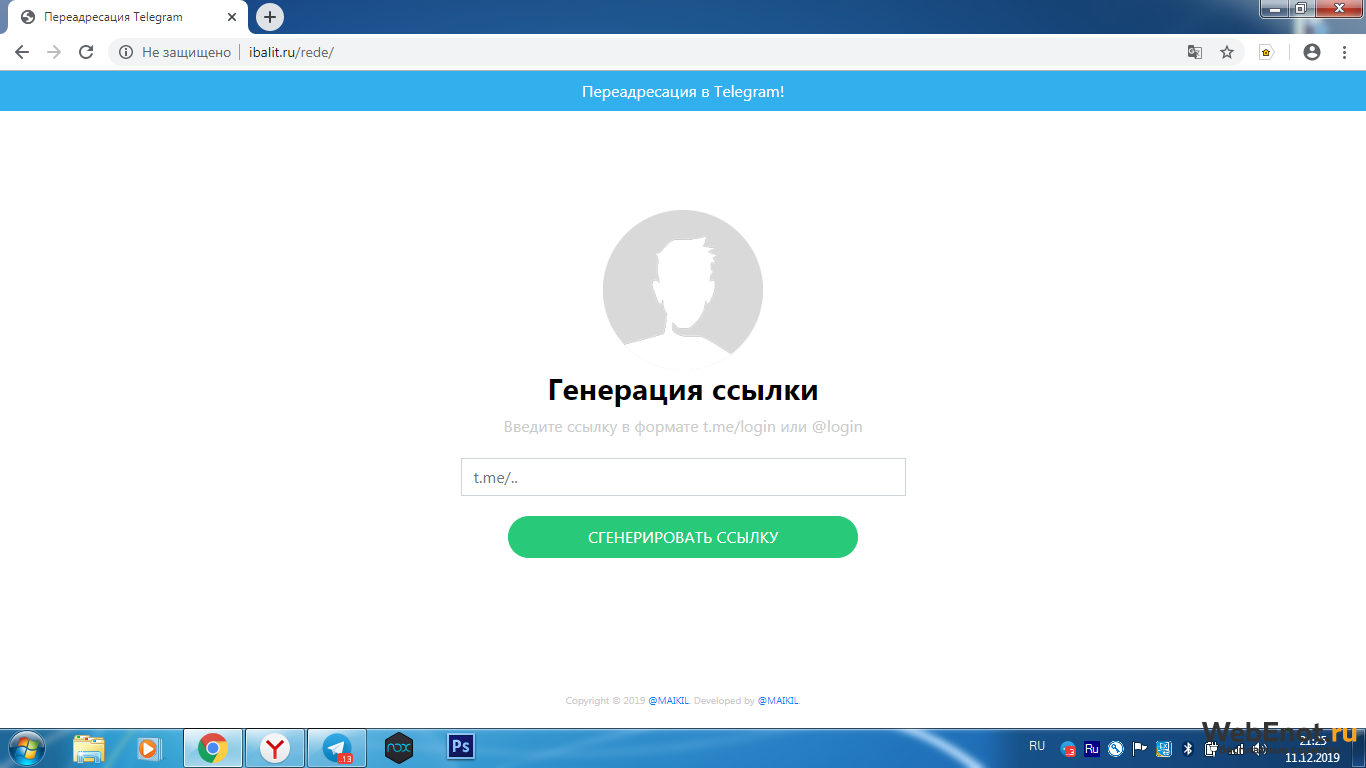Open the first @MAIKIL copyright link
Viewport: 1366px width, 768px height.
pos(669,701)
